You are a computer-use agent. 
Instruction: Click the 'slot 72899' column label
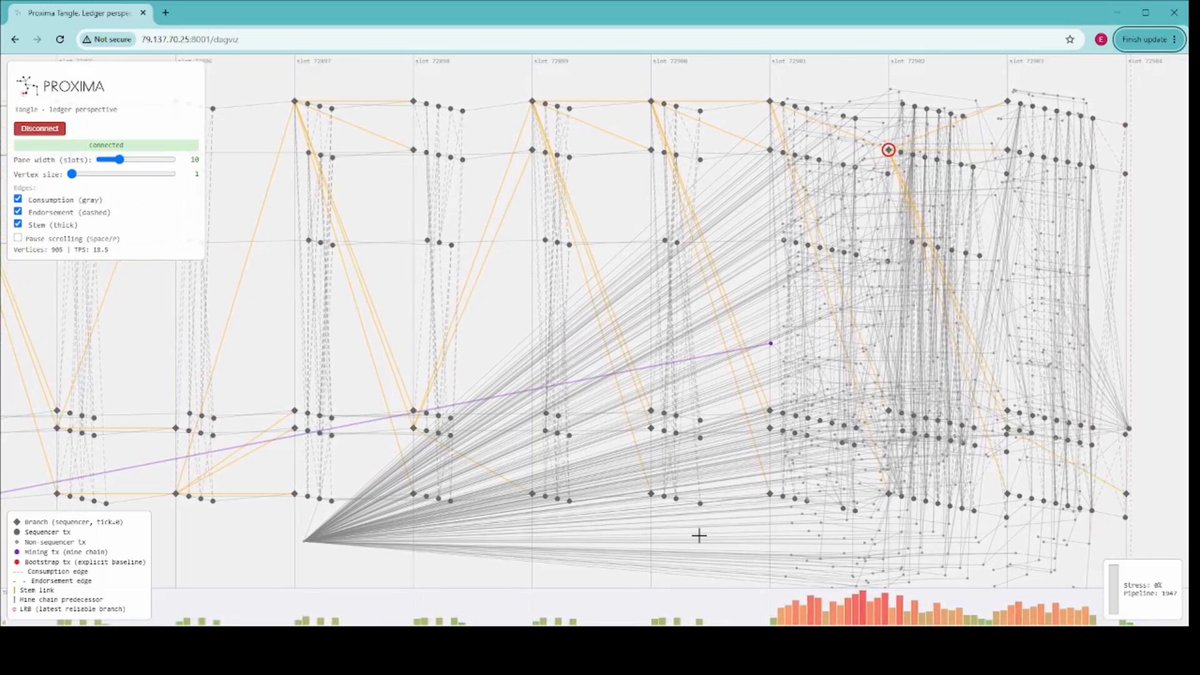tap(551, 61)
